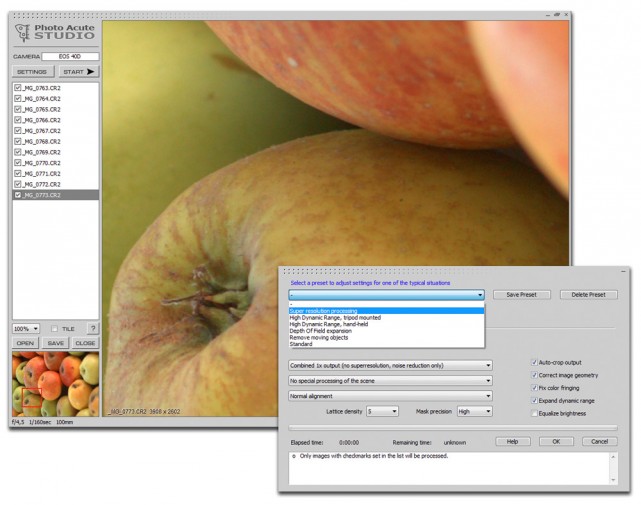Open the 100% zoom dropdown
This screenshot has width=641, height=505.
tap(26, 329)
